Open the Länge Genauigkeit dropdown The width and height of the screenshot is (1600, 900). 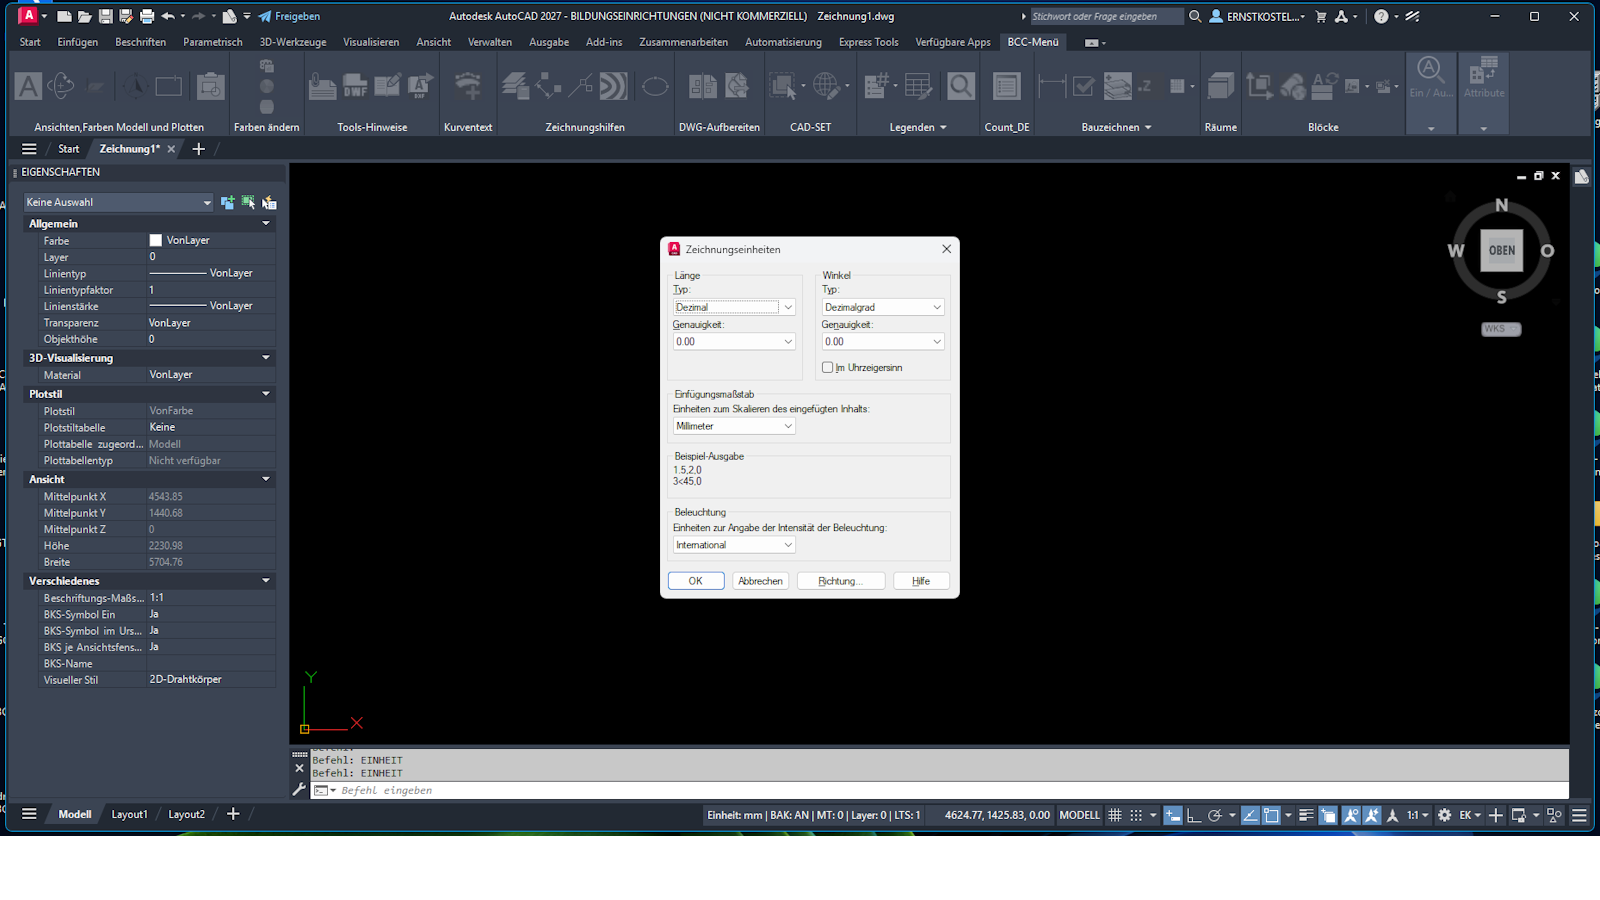pos(734,342)
